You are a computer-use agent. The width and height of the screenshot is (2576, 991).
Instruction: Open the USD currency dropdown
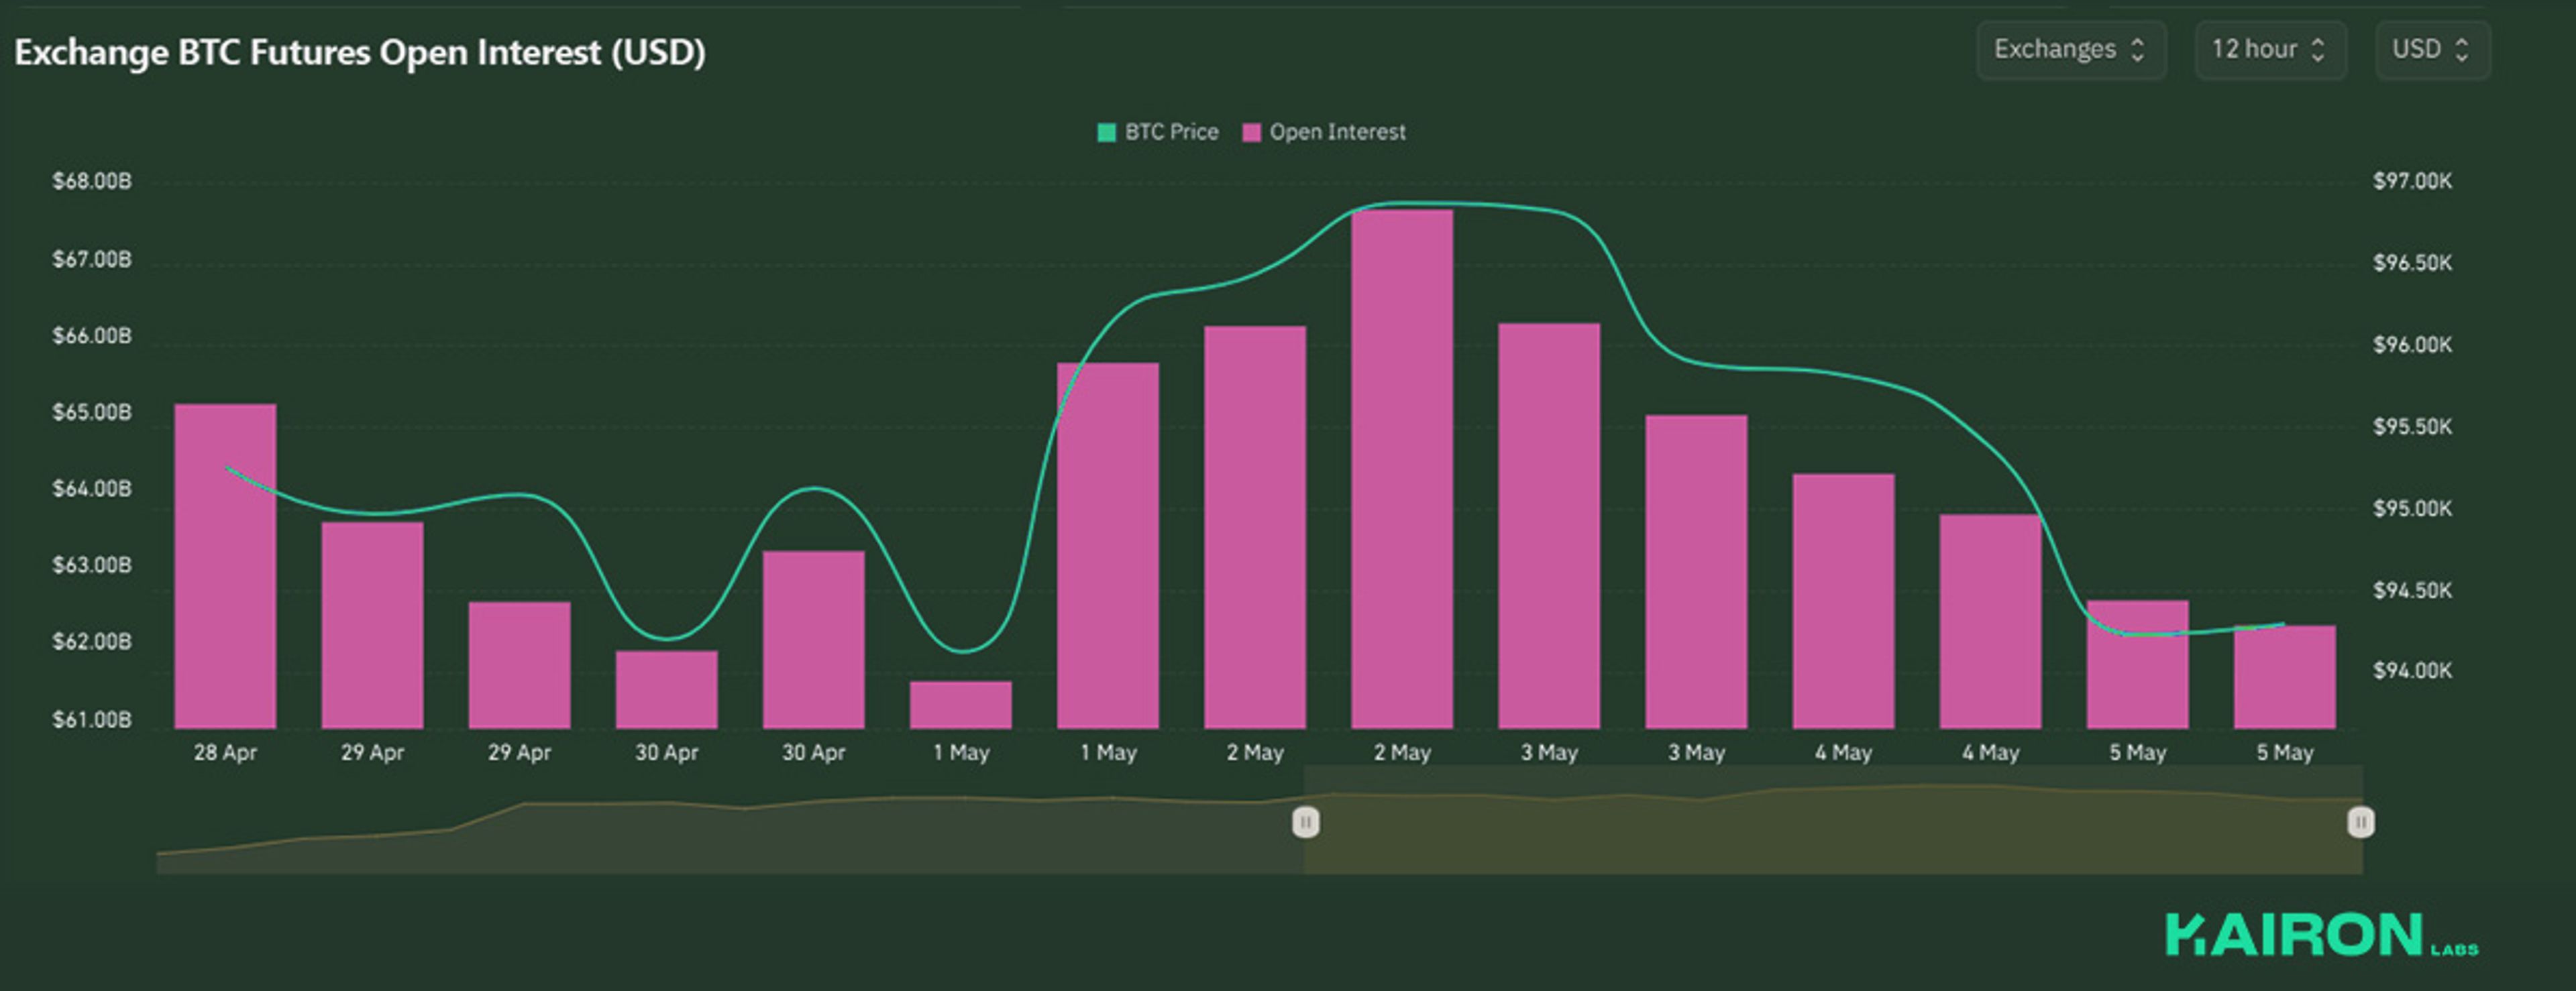(x=2431, y=50)
